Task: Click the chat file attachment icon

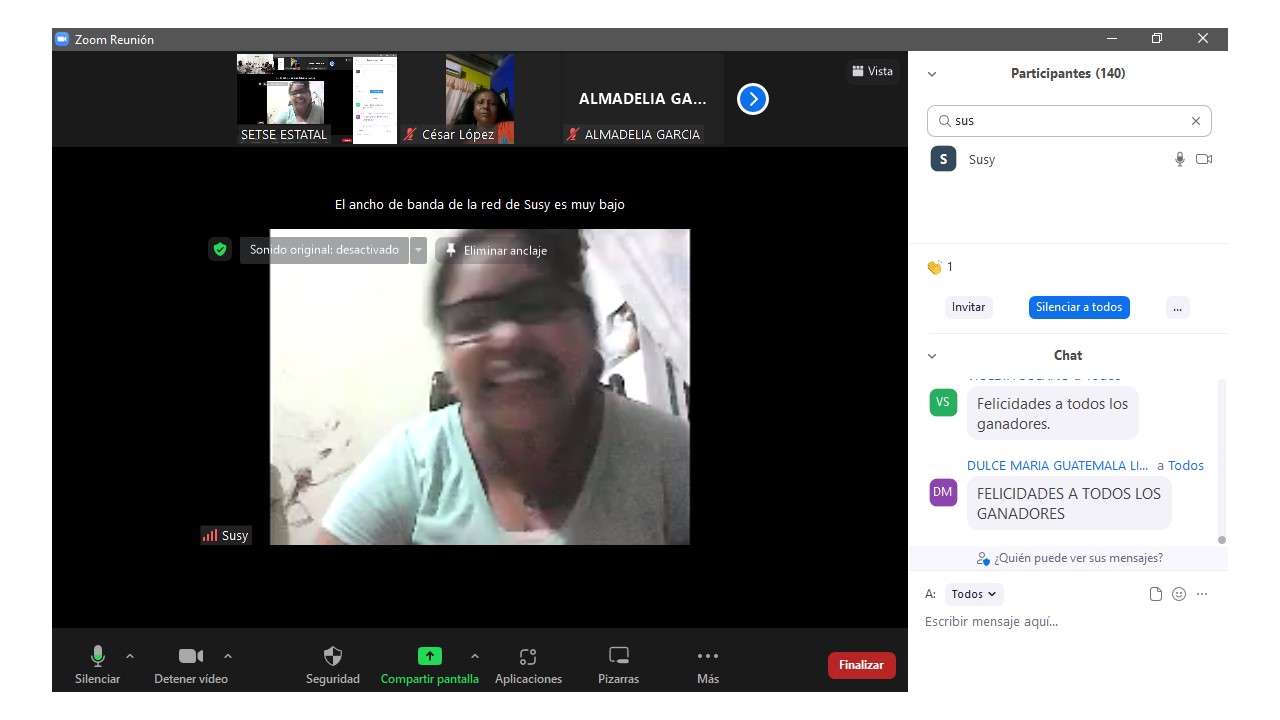Action: pos(1156,594)
